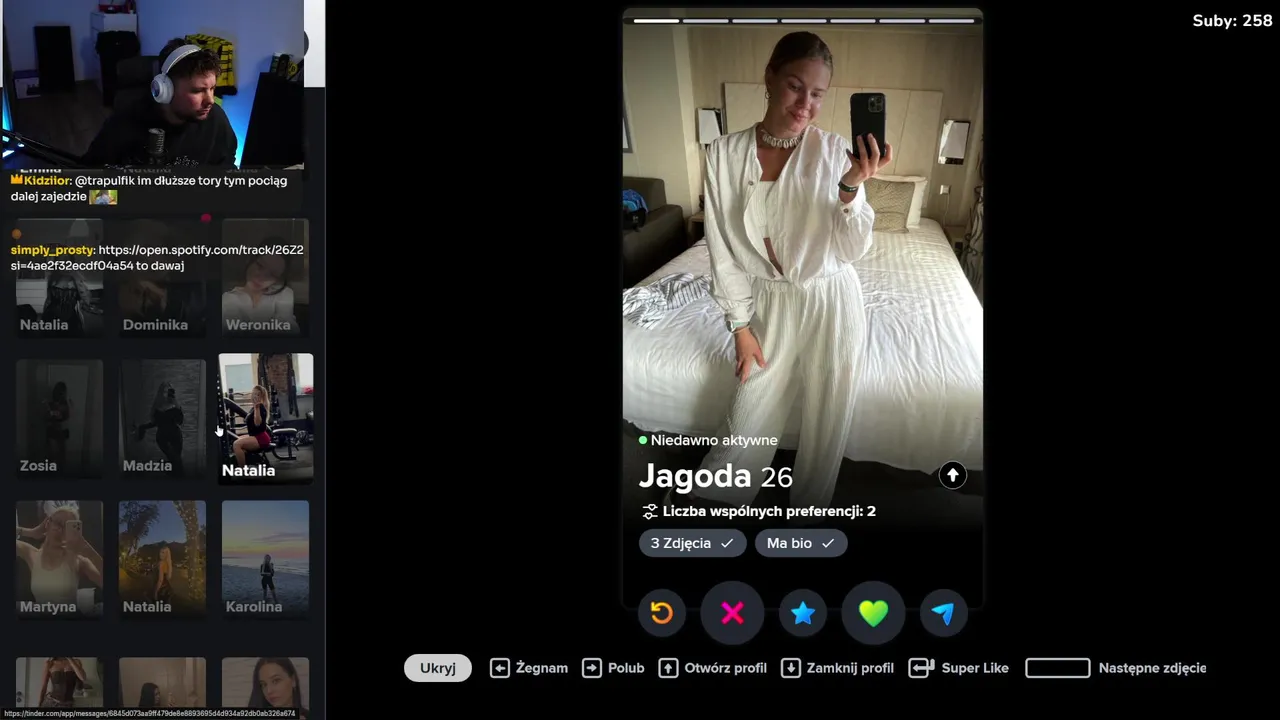Open Madzia match thumbnail

(162, 418)
